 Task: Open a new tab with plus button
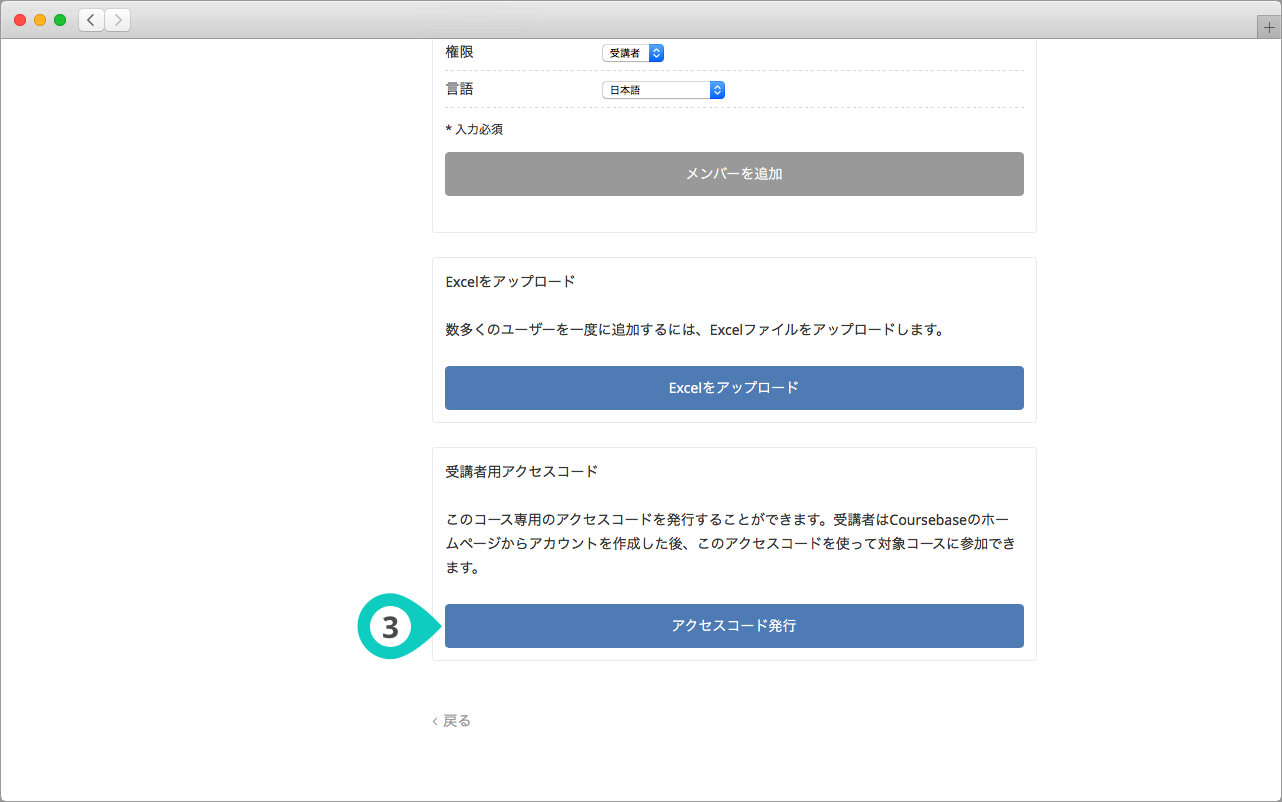1269,28
